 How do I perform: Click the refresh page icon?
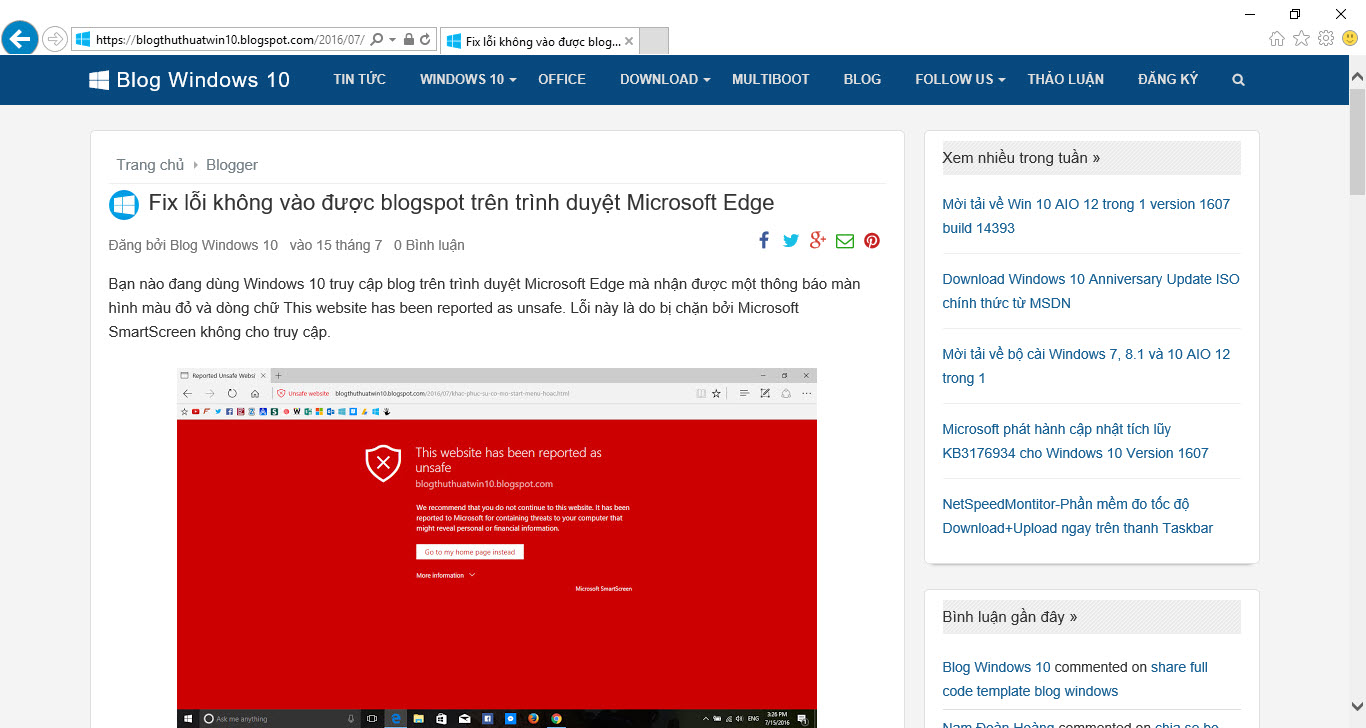[426, 40]
